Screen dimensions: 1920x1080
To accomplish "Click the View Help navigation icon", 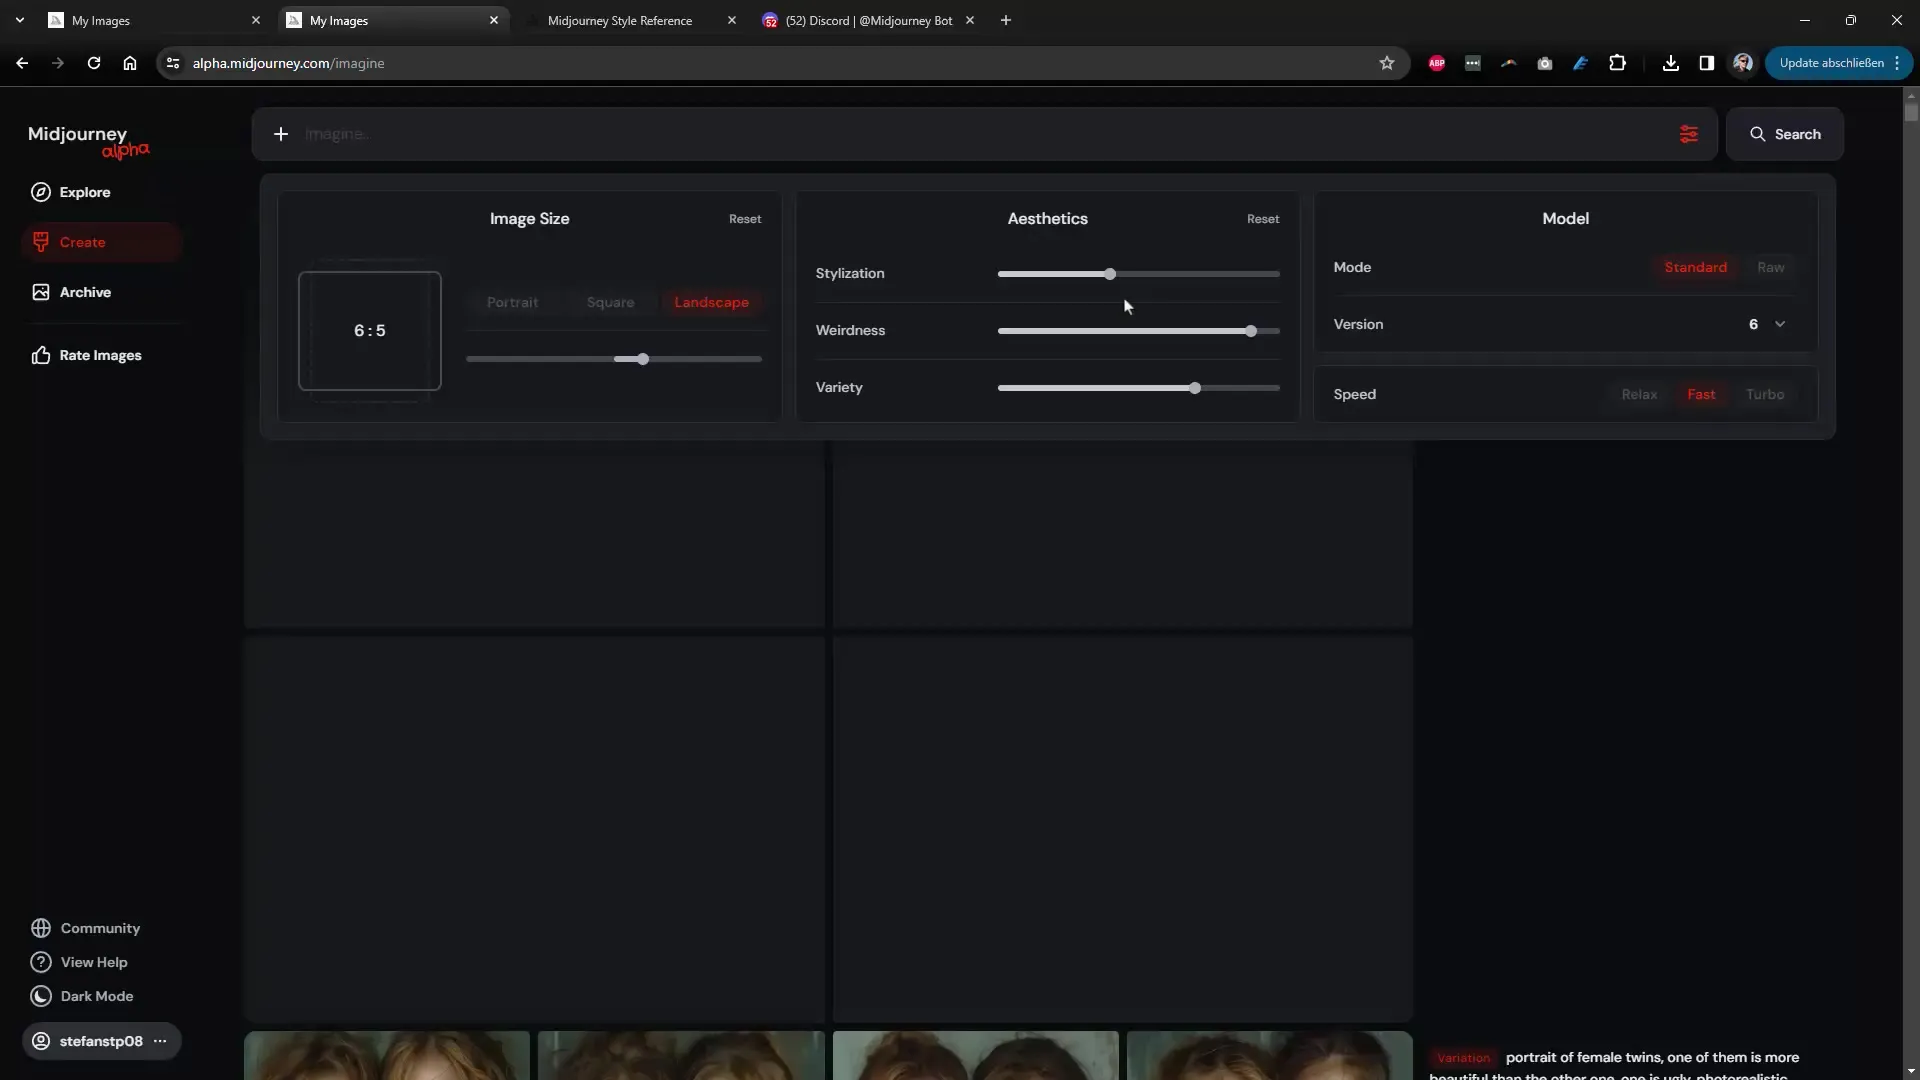I will pos(38,961).
